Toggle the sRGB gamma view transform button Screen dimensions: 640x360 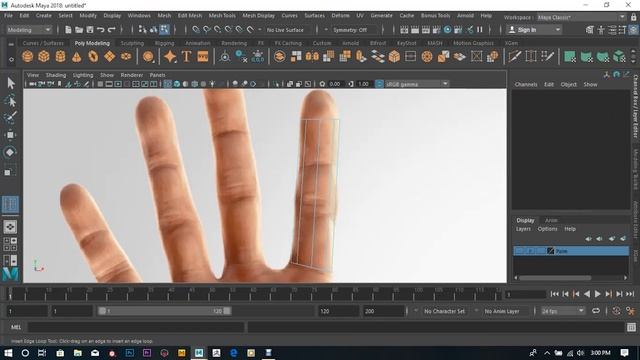pyautogui.click(x=379, y=84)
